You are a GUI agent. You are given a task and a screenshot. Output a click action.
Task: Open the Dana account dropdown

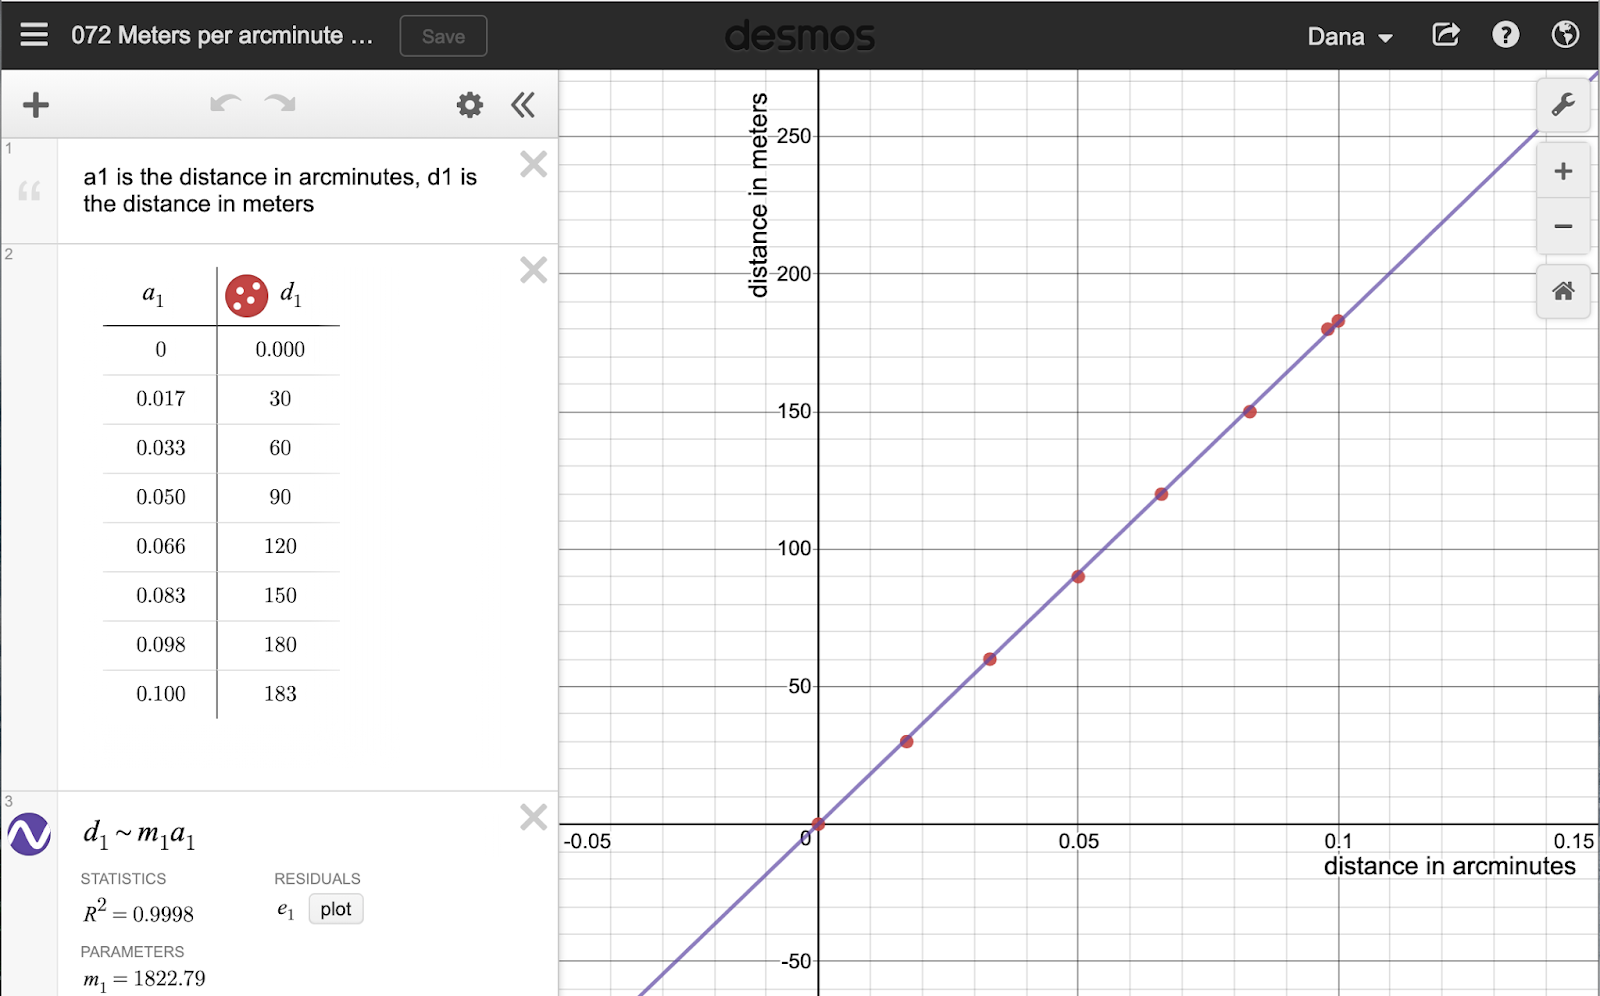click(1350, 36)
